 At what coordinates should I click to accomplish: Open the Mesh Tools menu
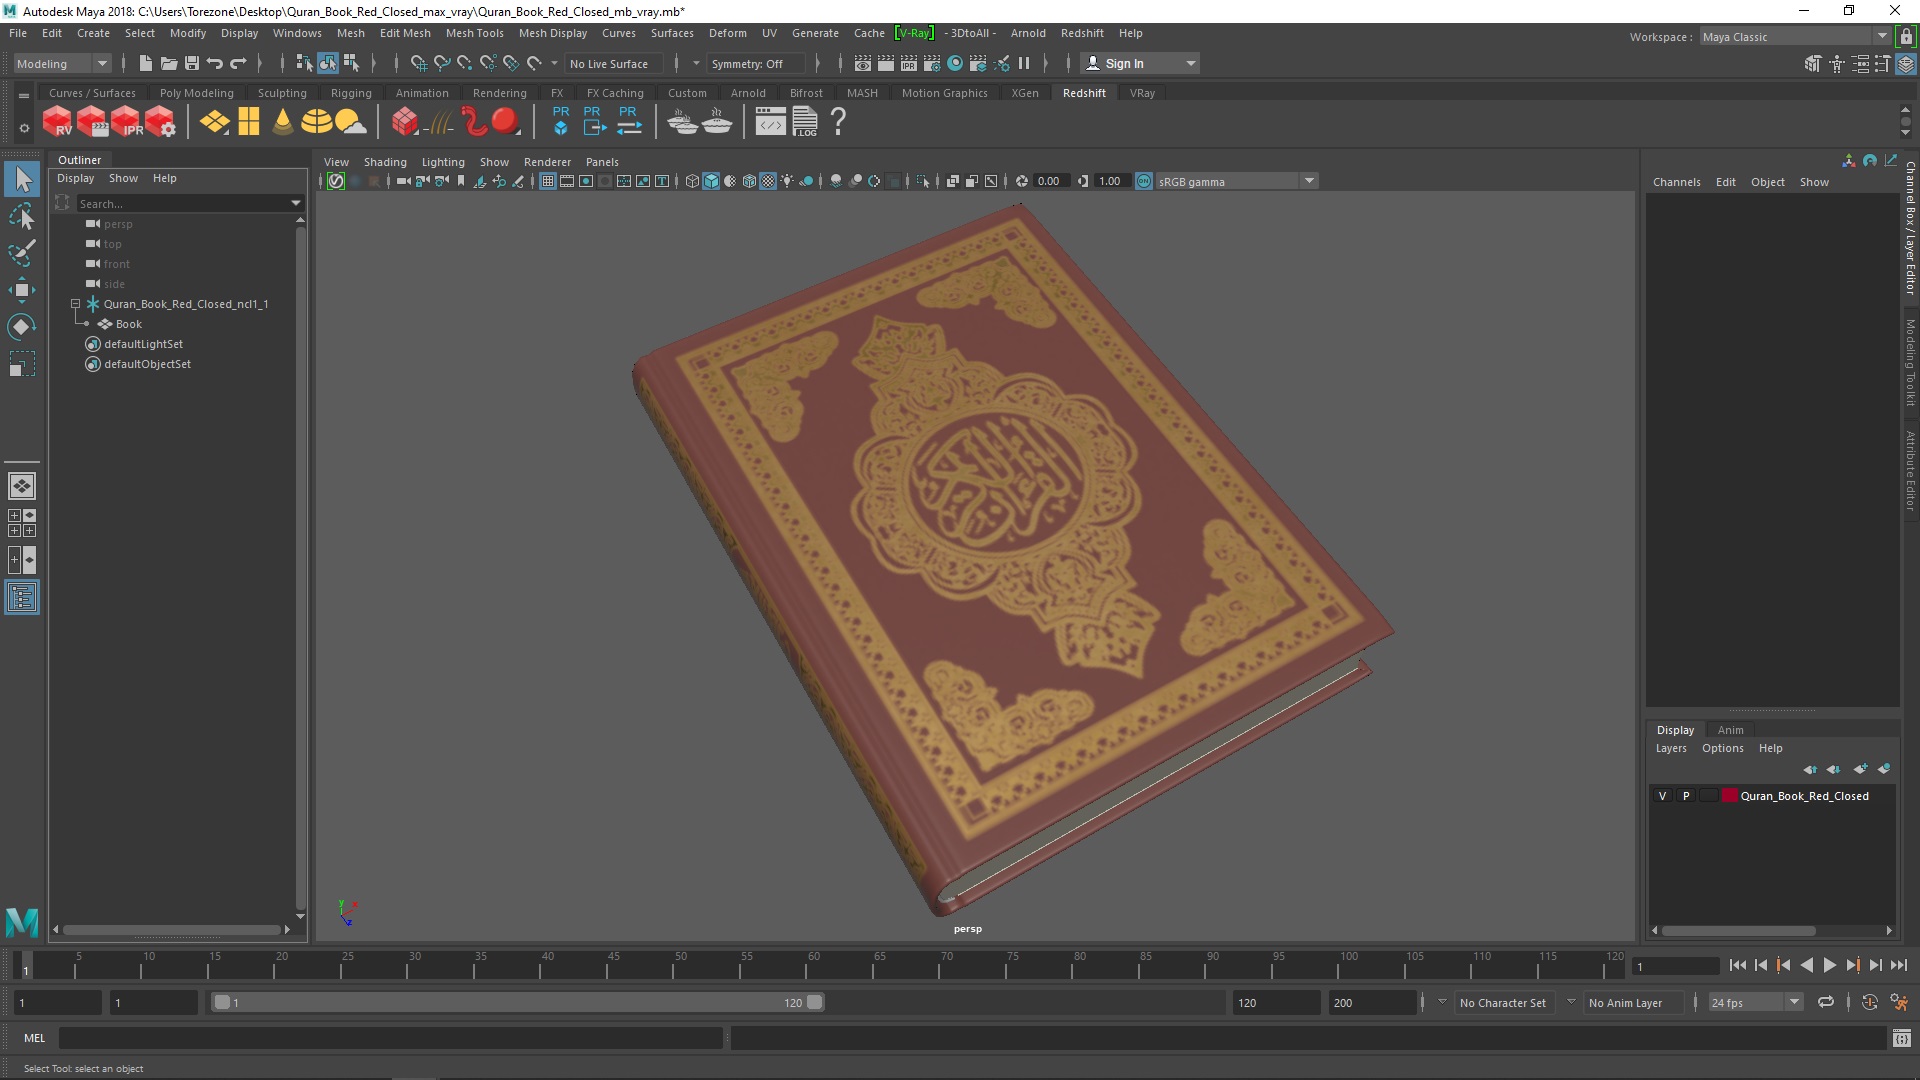point(474,33)
